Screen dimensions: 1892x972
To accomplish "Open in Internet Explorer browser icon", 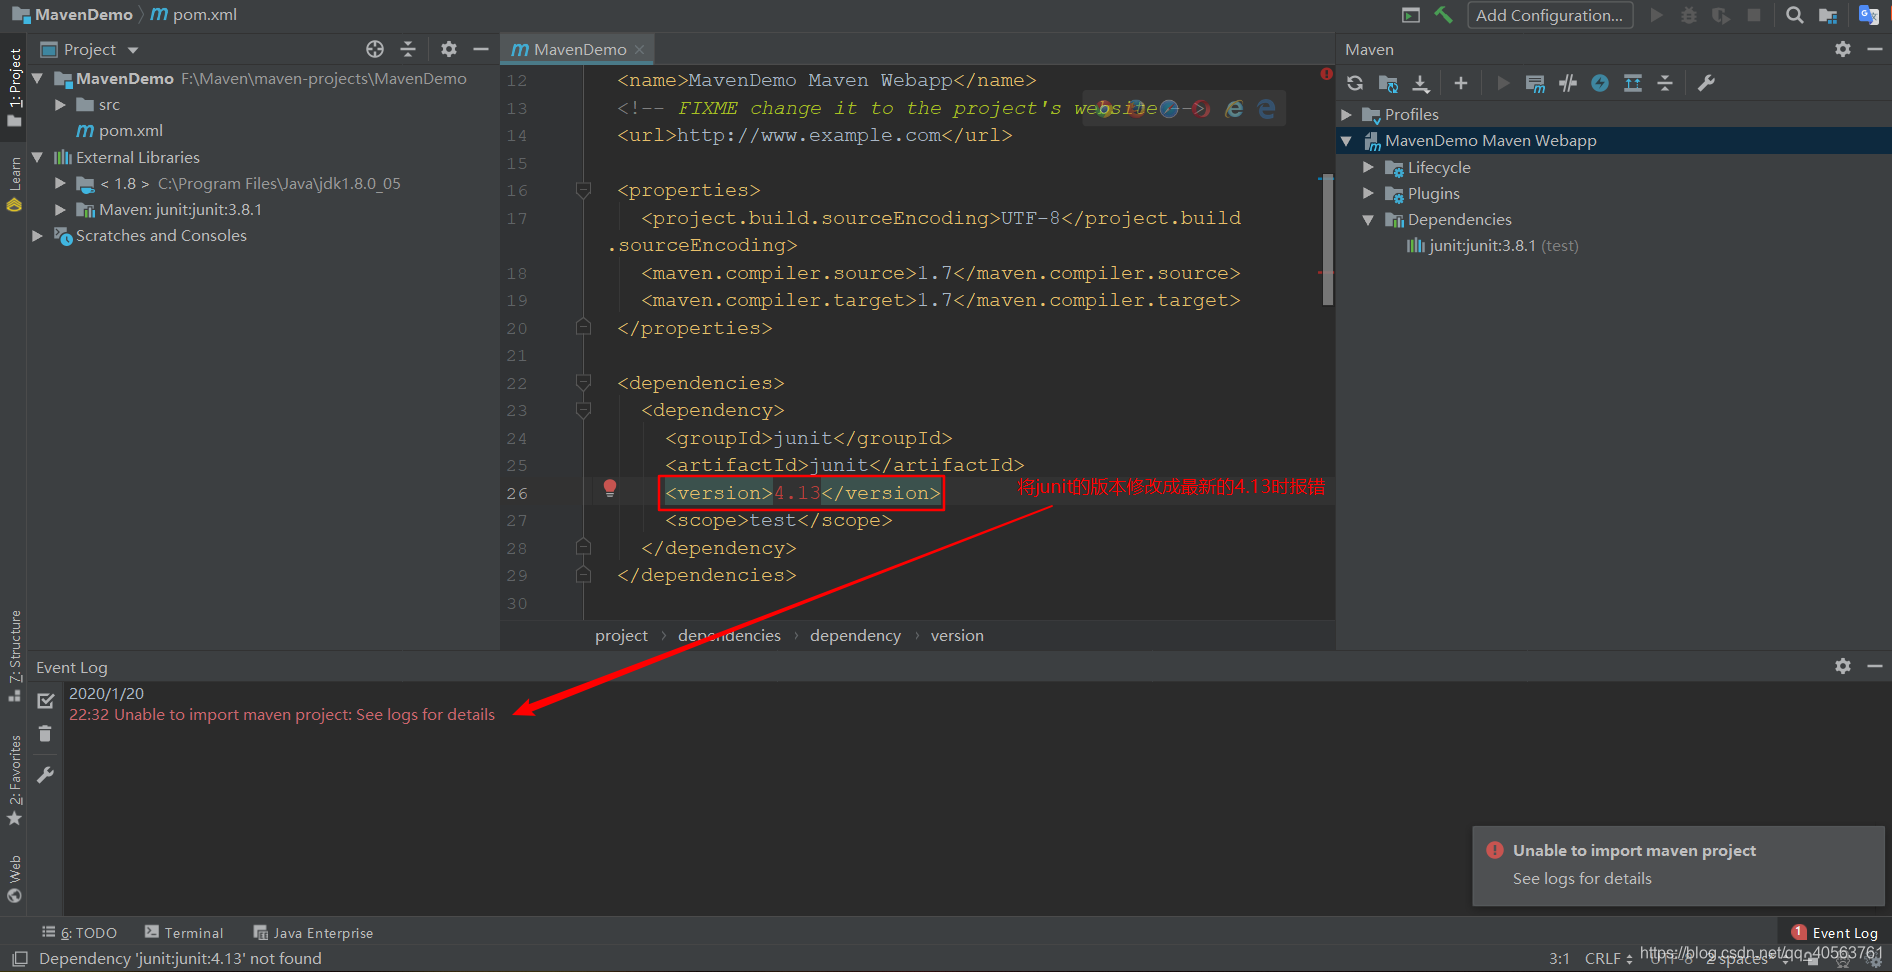I will pos(1235,108).
